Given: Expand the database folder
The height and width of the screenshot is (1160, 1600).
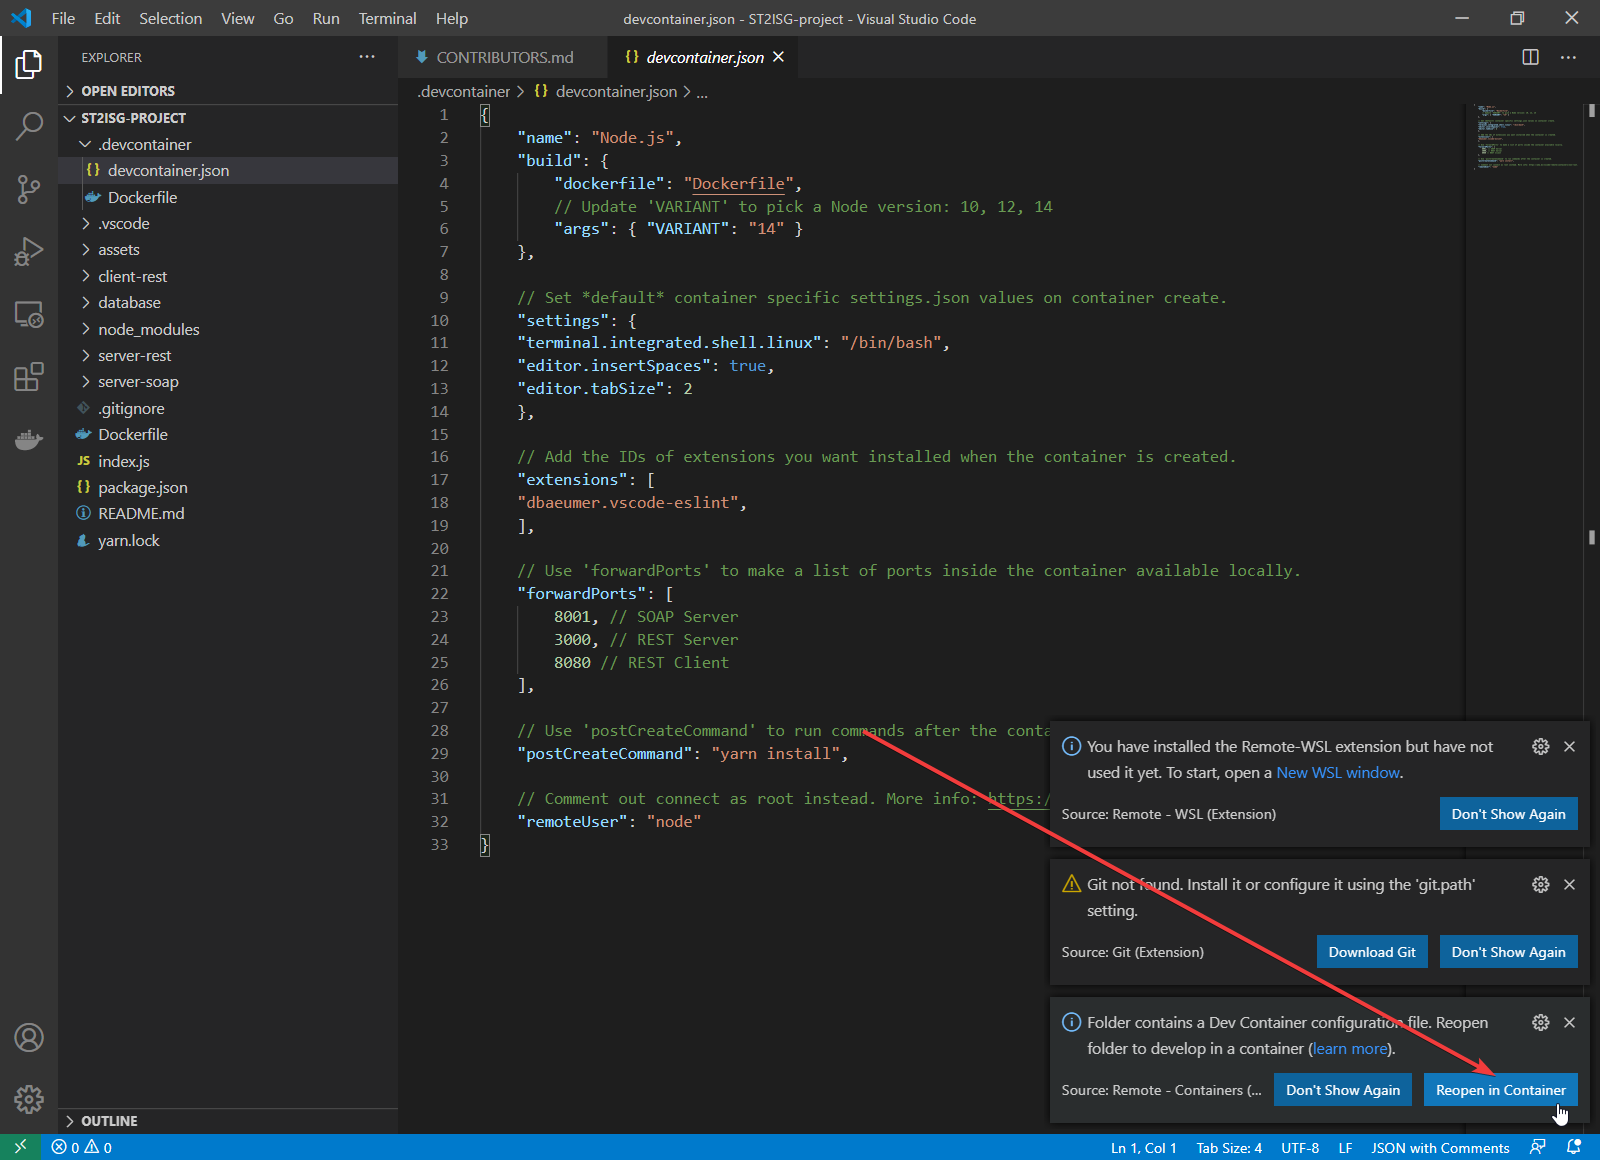Looking at the screenshot, I should (x=228, y=303).
